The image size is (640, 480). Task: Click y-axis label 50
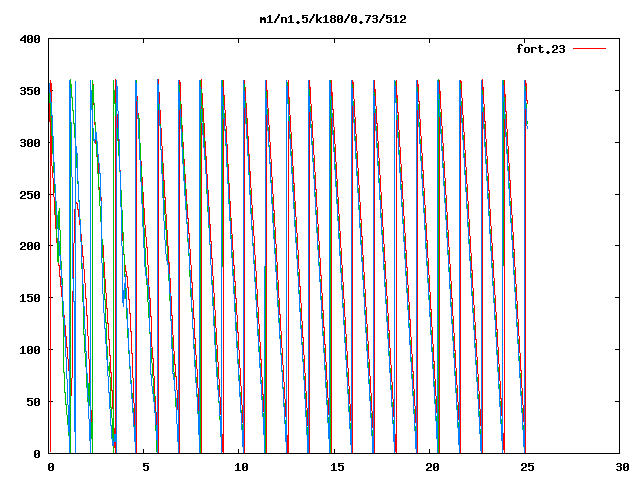point(33,402)
